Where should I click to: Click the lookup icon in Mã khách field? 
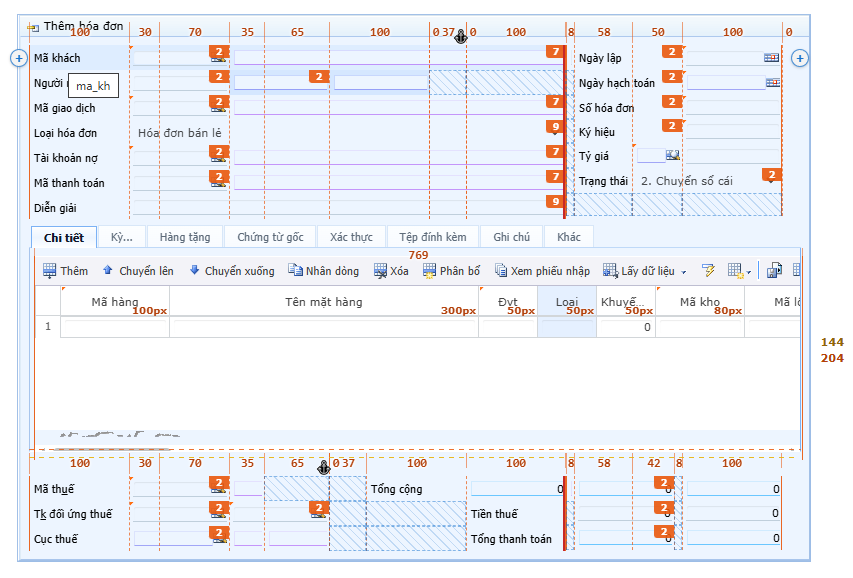pos(219,59)
